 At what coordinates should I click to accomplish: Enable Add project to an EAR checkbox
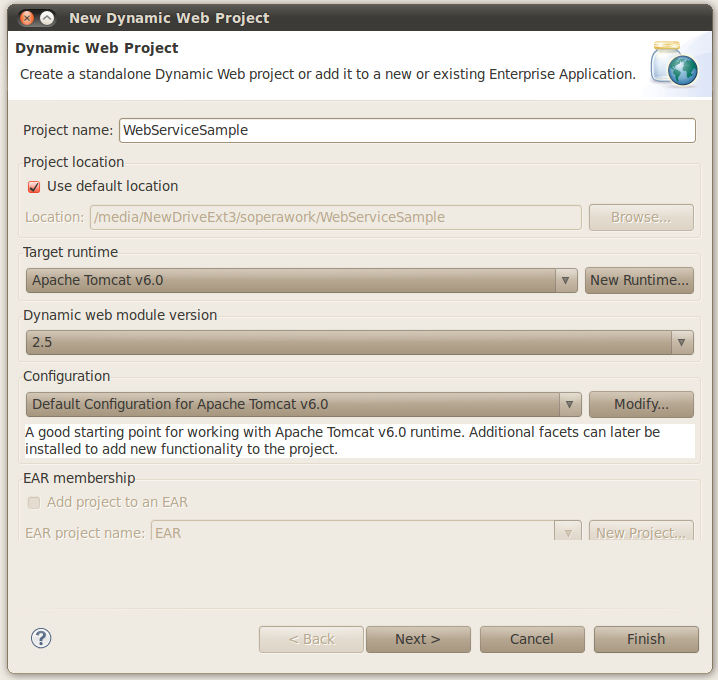pyautogui.click(x=34, y=502)
